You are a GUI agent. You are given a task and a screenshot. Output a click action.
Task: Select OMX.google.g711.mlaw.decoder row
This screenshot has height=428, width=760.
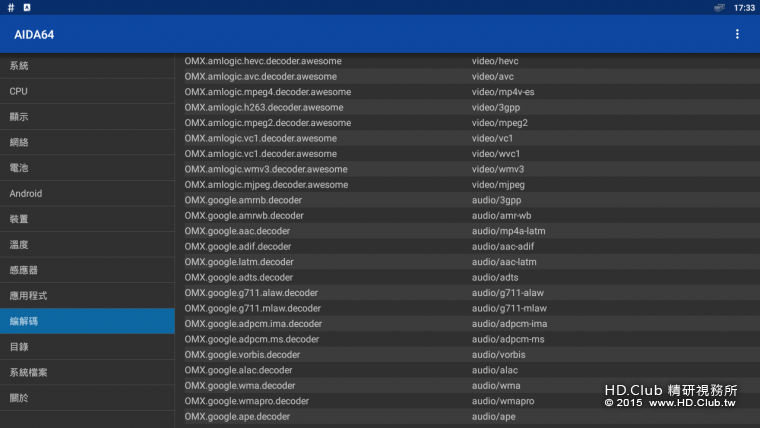point(472,308)
